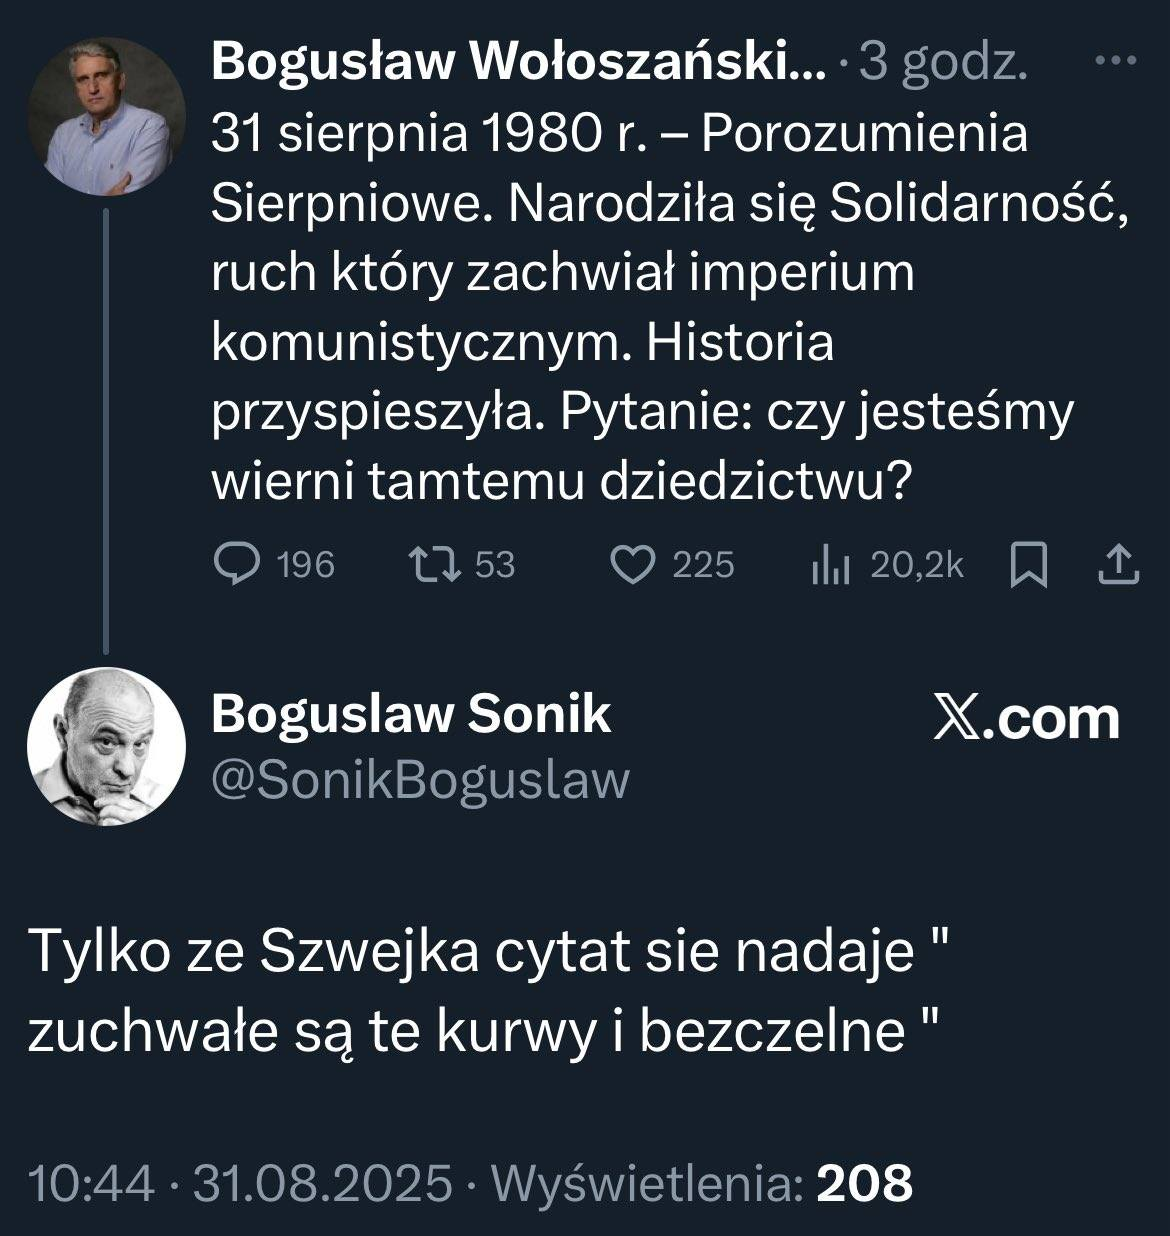
Task: Click the '3 godz.' timestamp
Action: coord(943,63)
